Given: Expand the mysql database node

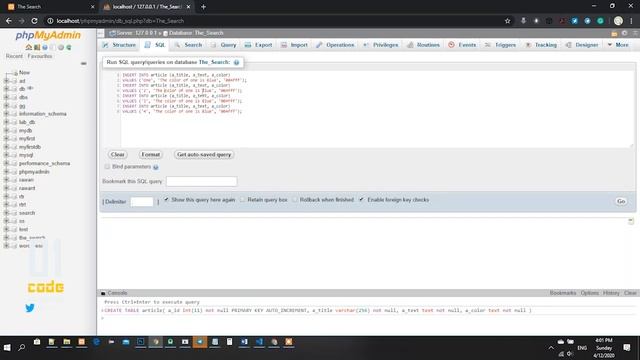Looking at the screenshot, I should [6, 155].
